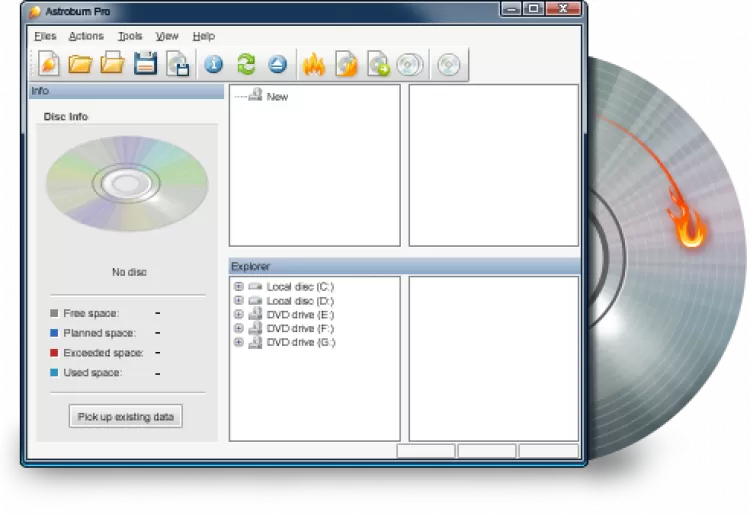
Task: Select DVD drive (E:) in Explorer
Action: (x=300, y=315)
